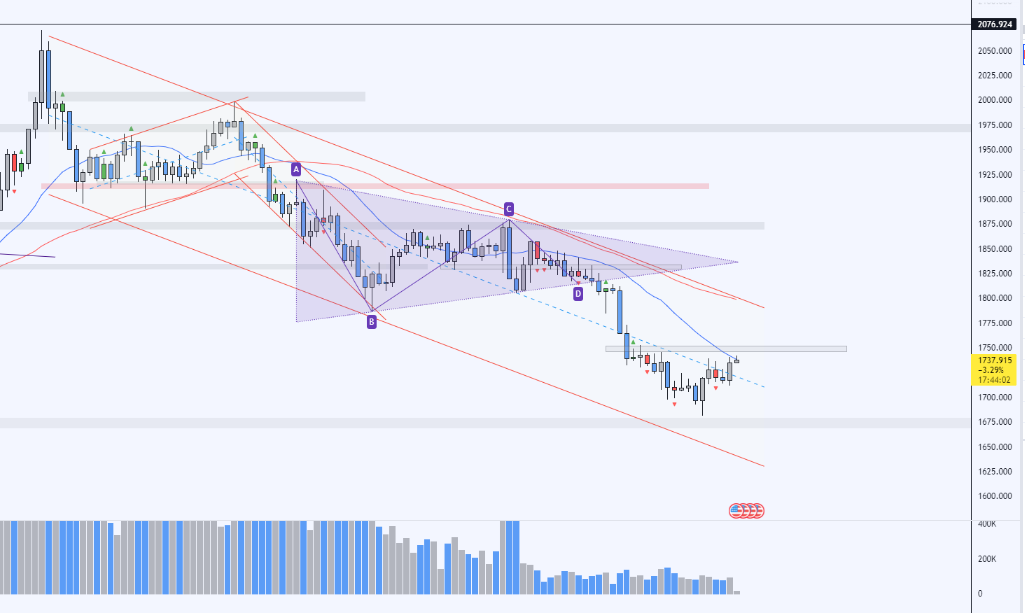The height and width of the screenshot is (613, 1025).
Task: Click the 2076.924 price label at top
Action: (993, 24)
